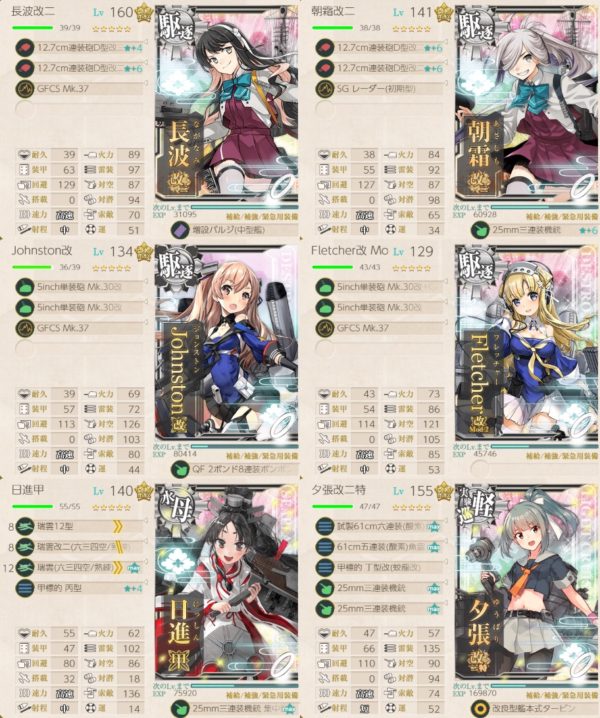Viewport: 600px width, 718px height.
Task: Click the Zuiun (634 Air Group/Skilled) slot on Nisshin
Action: 79,568
